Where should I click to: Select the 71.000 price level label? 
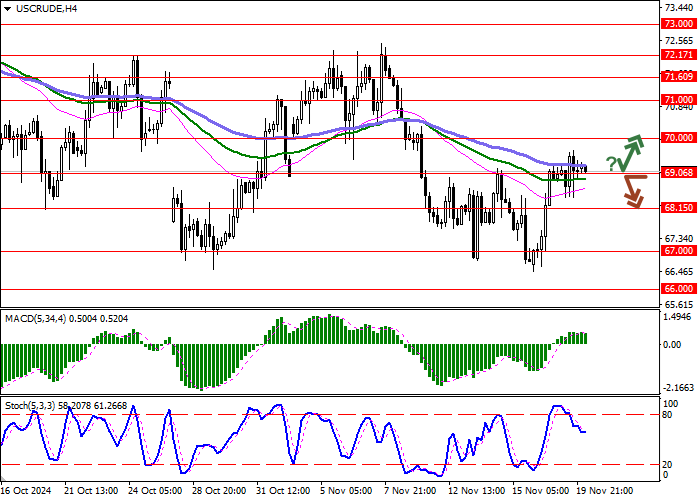tap(679, 100)
